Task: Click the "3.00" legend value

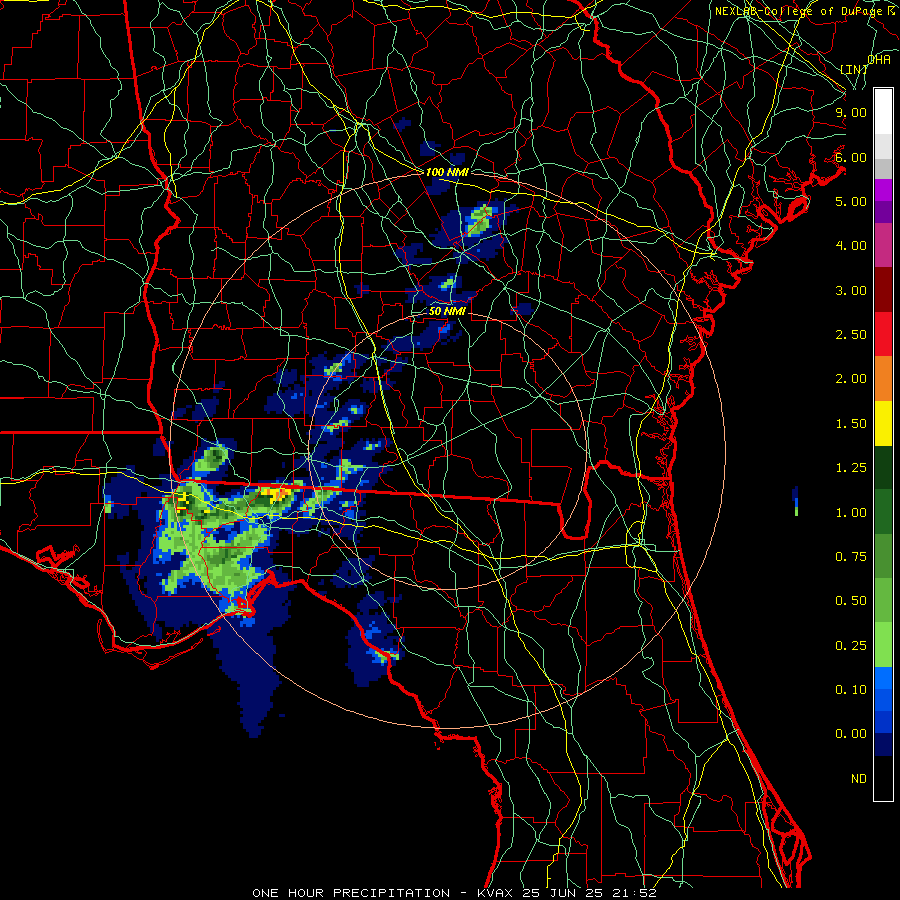Action: (851, 290)
